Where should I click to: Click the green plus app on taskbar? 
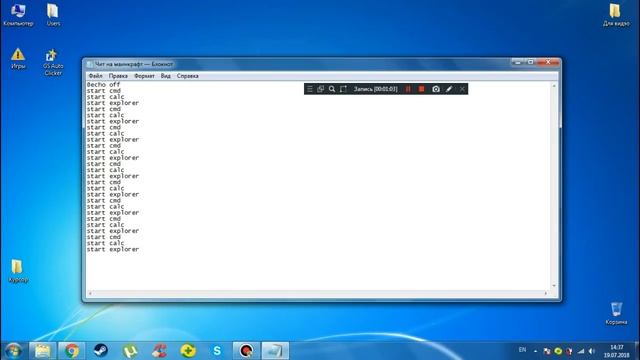click(188, 351)
